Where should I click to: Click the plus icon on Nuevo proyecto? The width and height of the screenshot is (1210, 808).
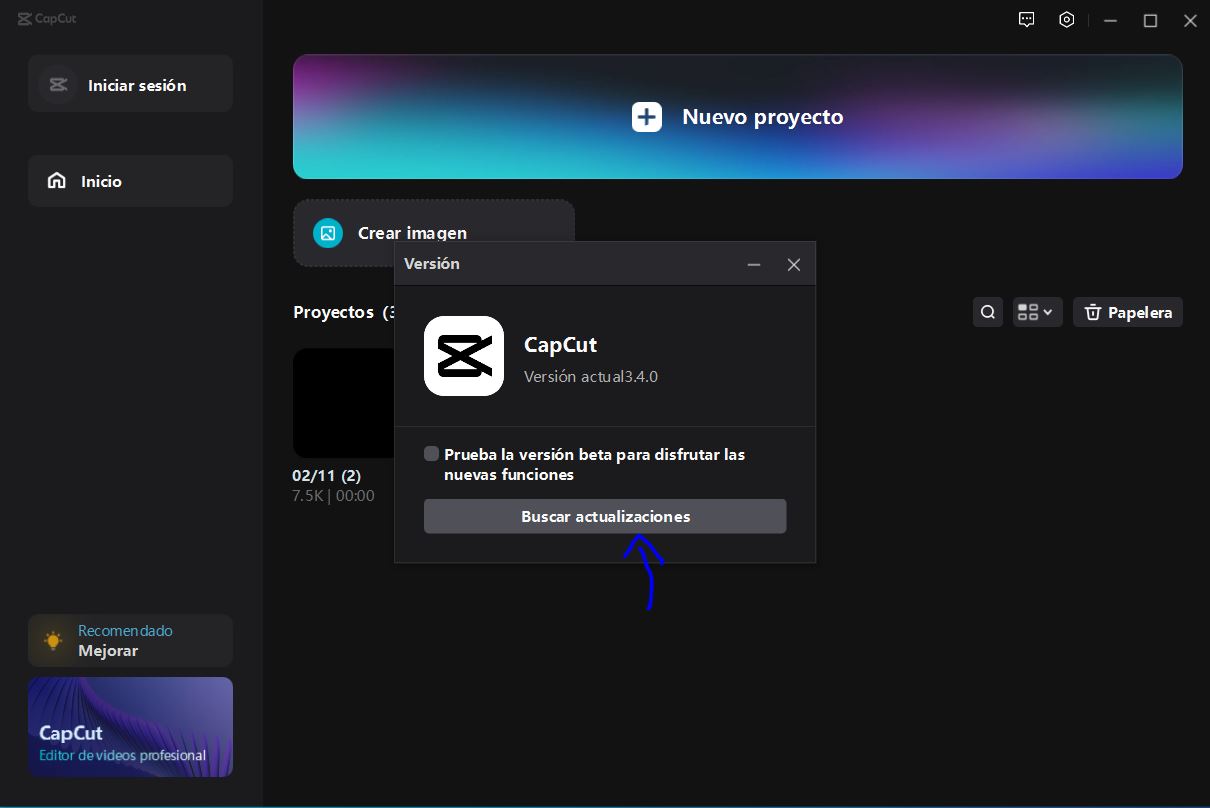coord(647,117)
